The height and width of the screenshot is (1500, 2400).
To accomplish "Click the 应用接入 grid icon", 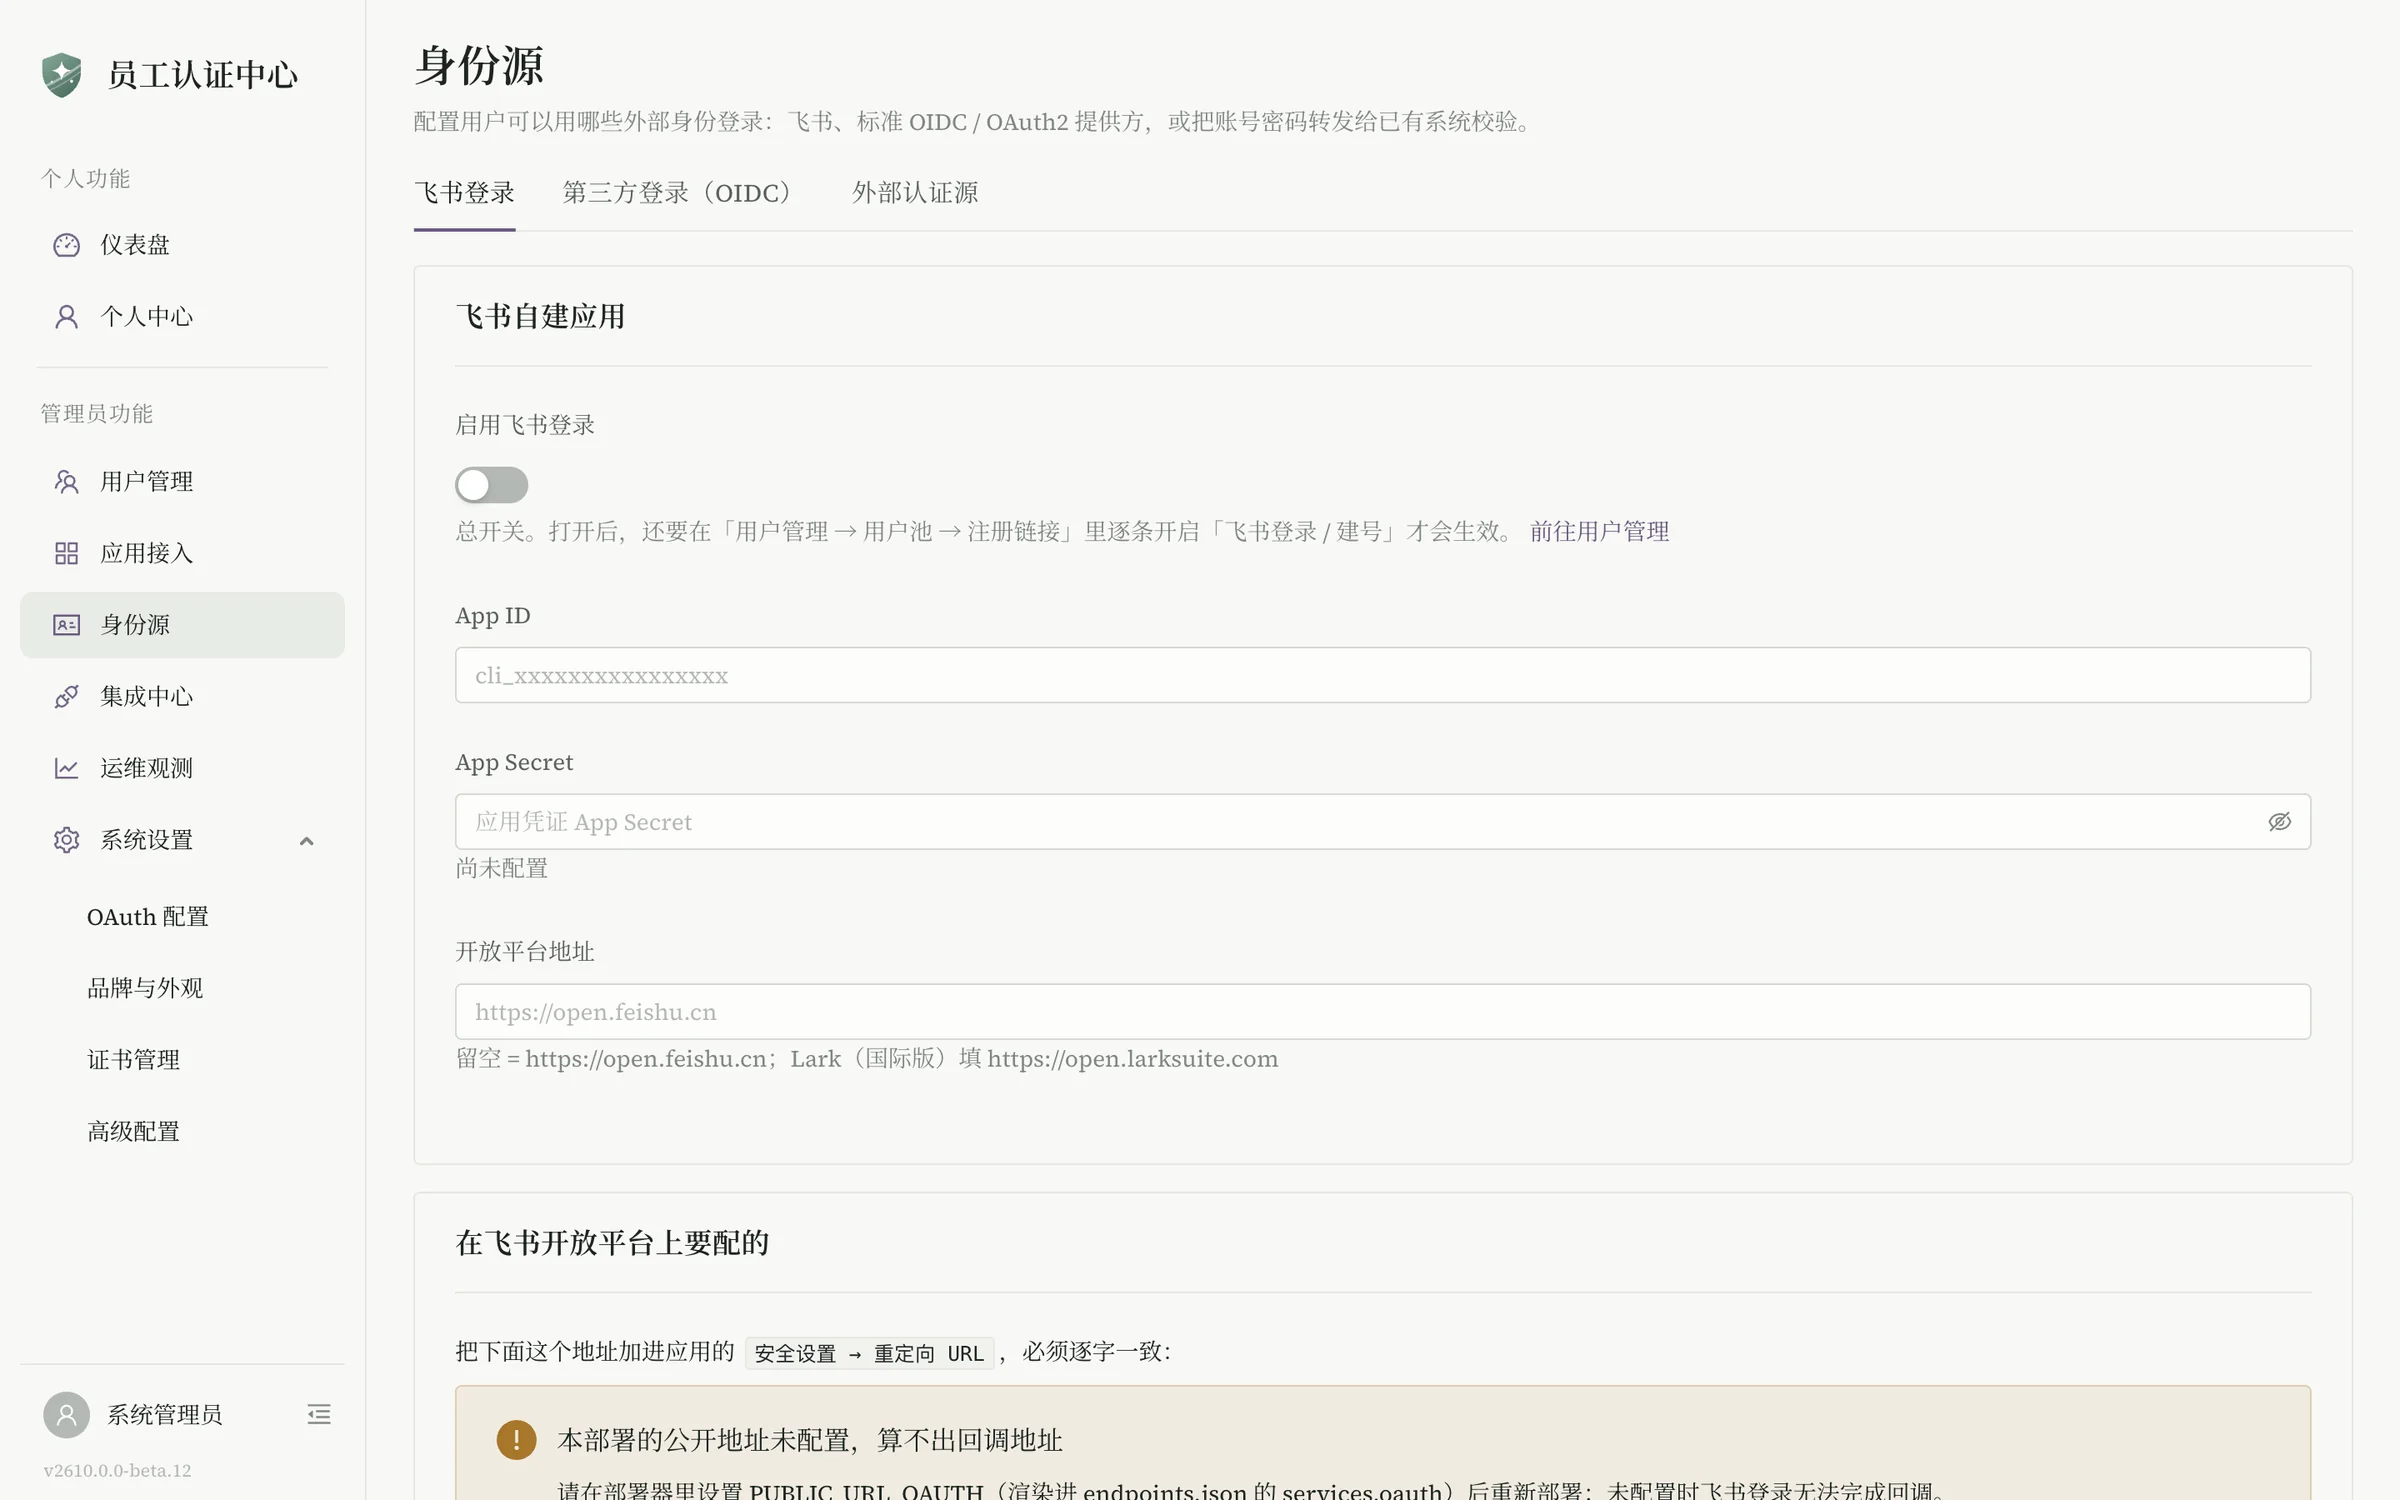I will pyautogui.click(x=66, y=553).
